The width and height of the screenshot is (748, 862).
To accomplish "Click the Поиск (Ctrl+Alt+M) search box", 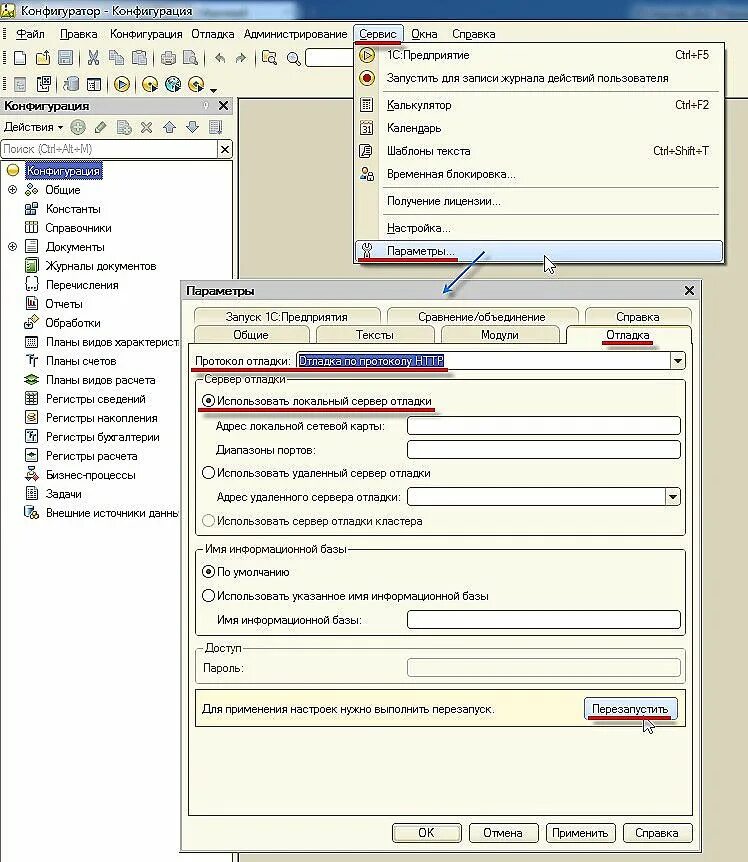I will point(109,149).
